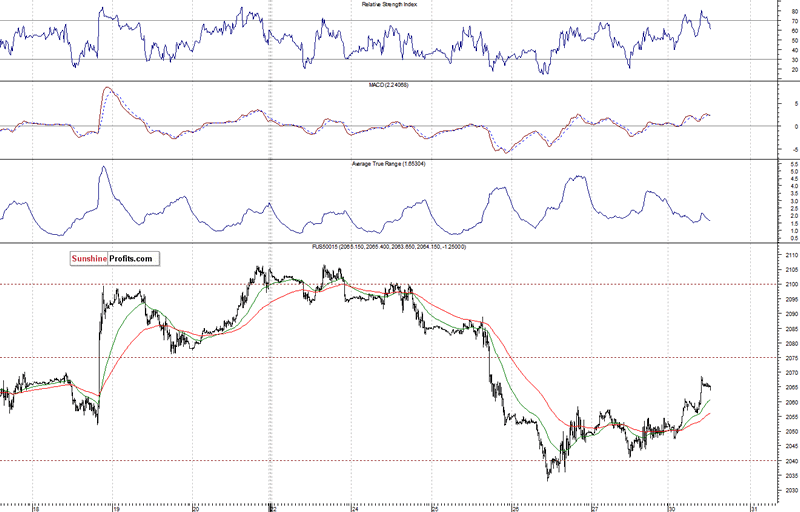Click date label 22 on time axis
Image resolution: width=800 pixels, height=512 pixels.
(x=273, y=509)
